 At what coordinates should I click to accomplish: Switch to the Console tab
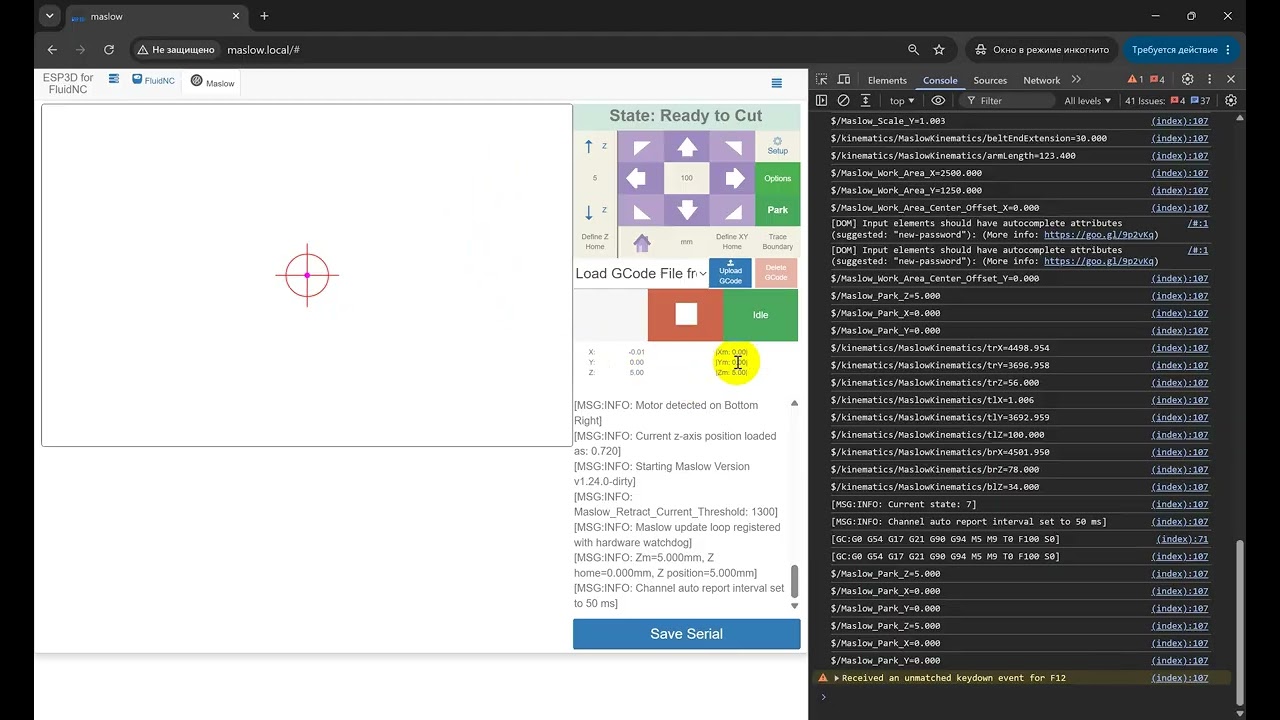(x=940, y=80)
